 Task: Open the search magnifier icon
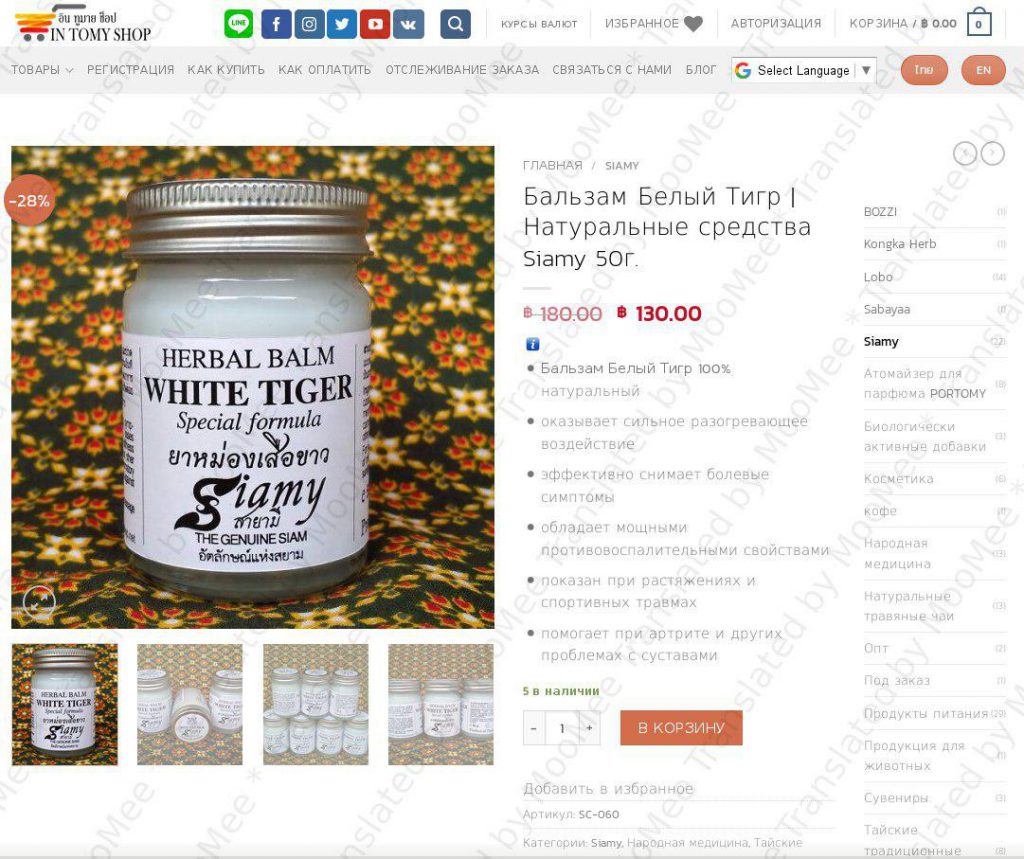(x=455, y=24)
